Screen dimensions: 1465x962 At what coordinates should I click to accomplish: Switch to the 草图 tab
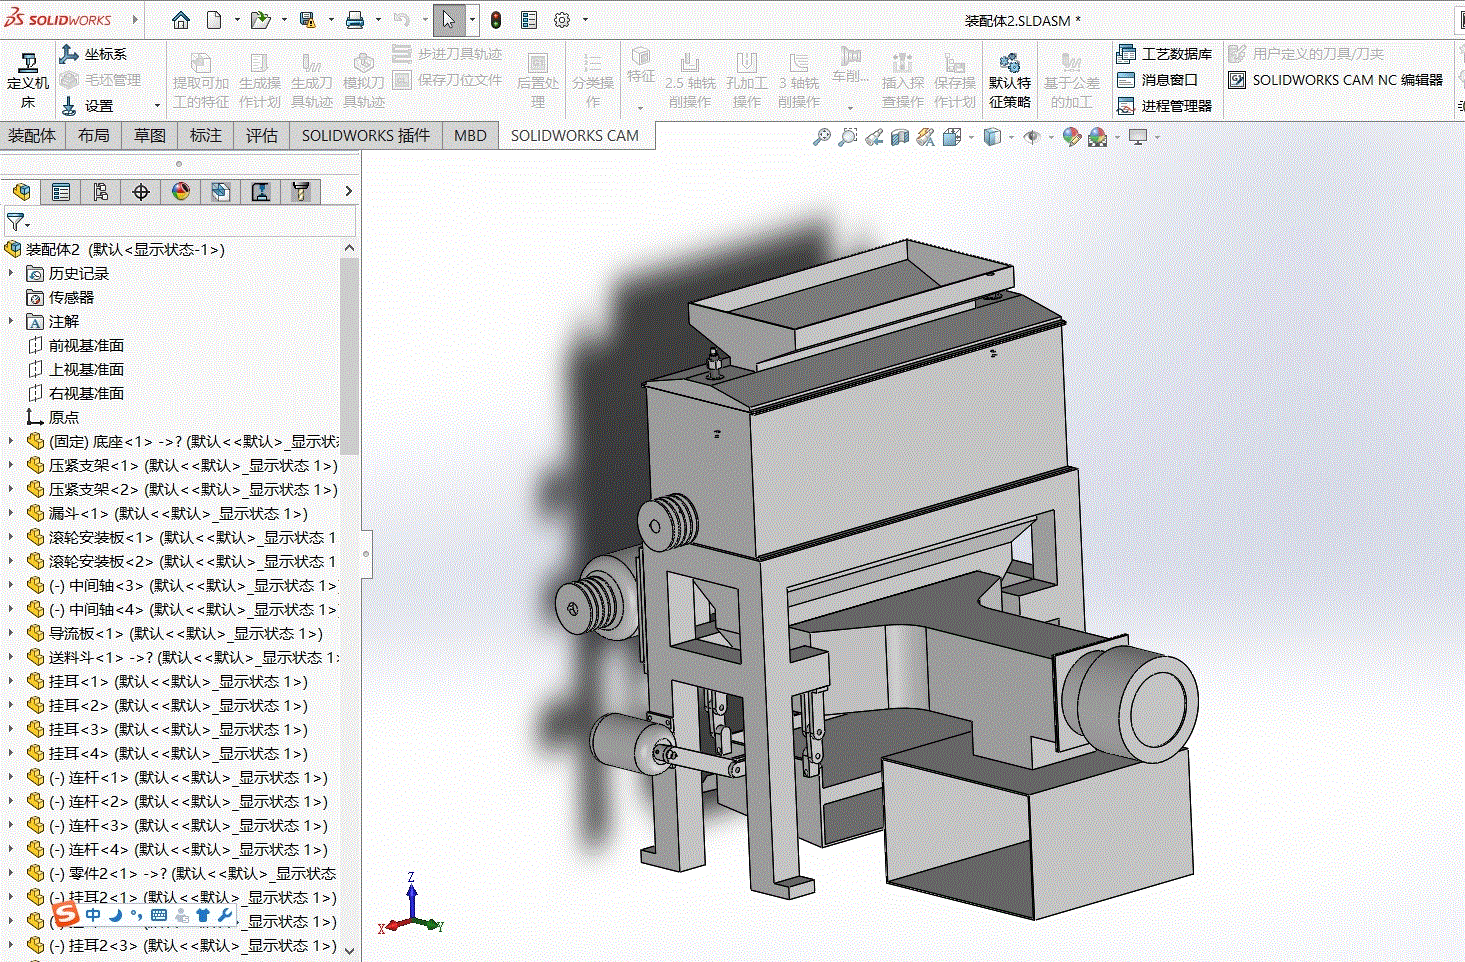(x=150, y=136)
